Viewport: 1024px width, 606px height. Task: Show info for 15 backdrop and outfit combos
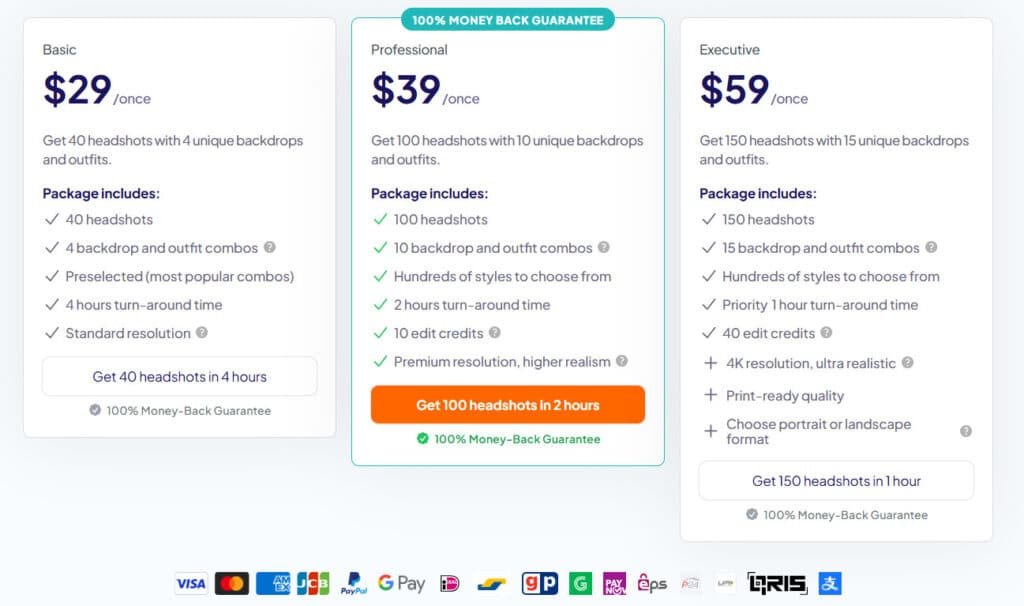click(931, 247)
